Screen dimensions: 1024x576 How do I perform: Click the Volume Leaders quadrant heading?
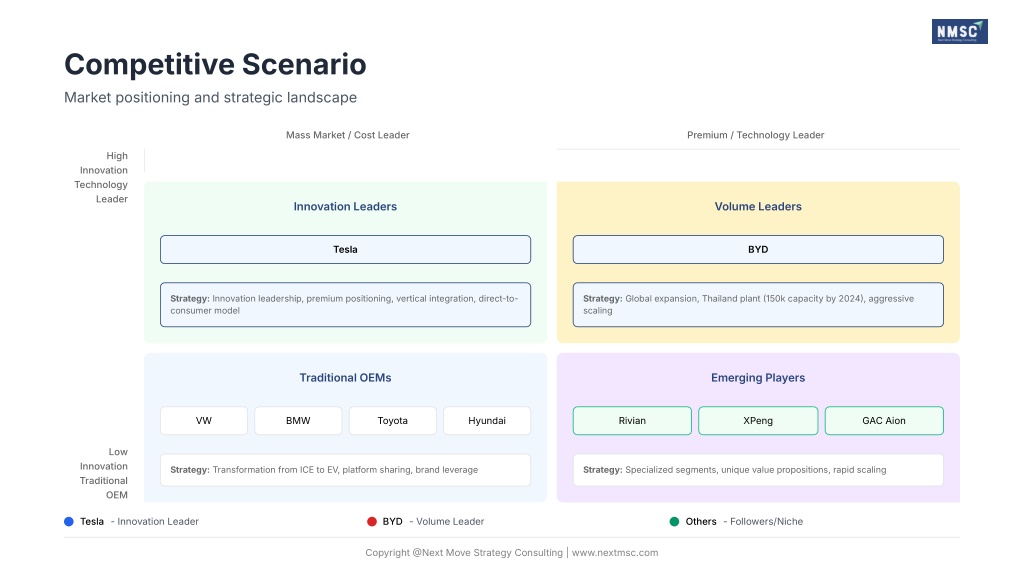[758, 207]
